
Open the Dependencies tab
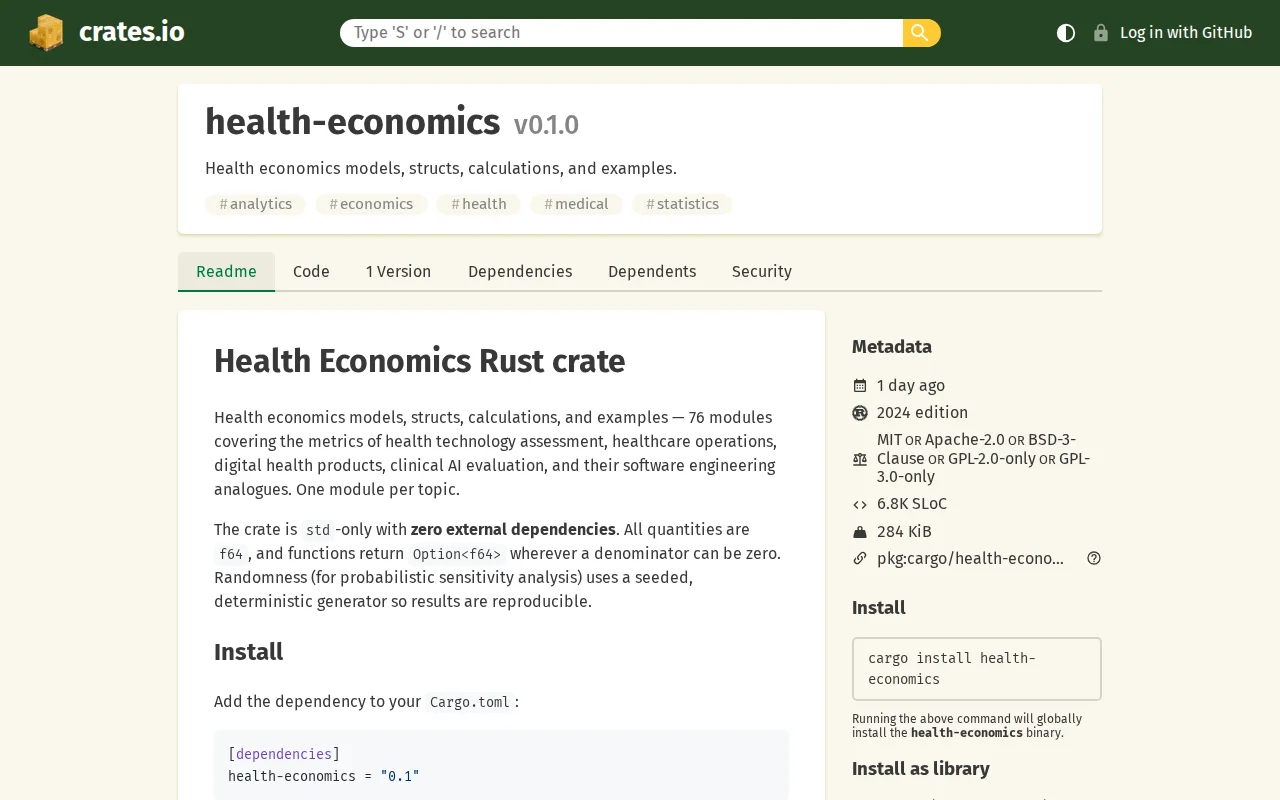tap(520, 272)
